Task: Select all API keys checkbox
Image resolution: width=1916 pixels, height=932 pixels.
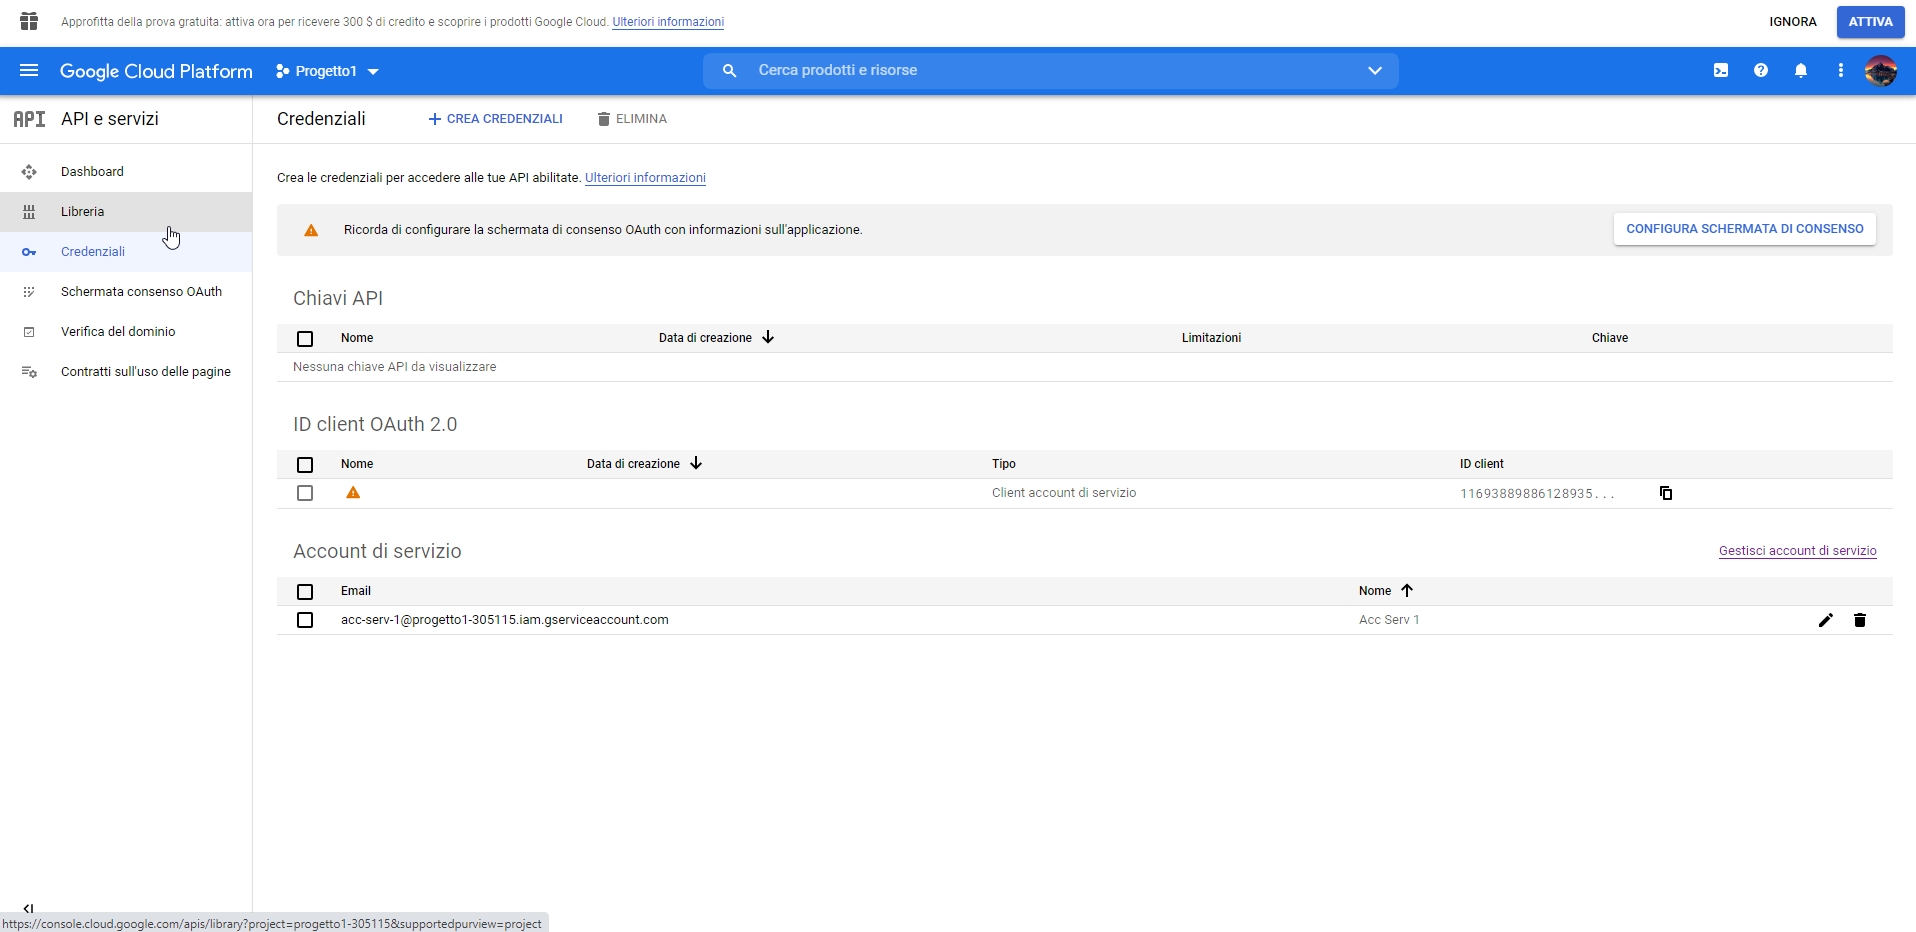Action: (x=305, y=339)
